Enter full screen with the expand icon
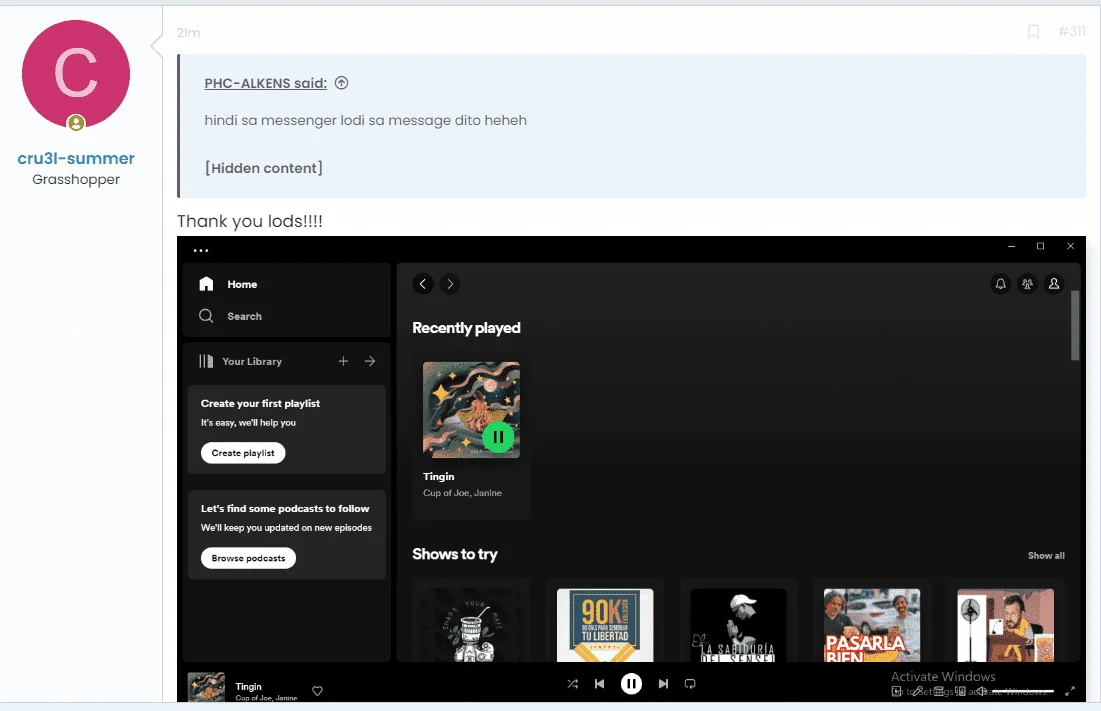The width and height of the screenshot is (1101, 711). coord(1070,691)
